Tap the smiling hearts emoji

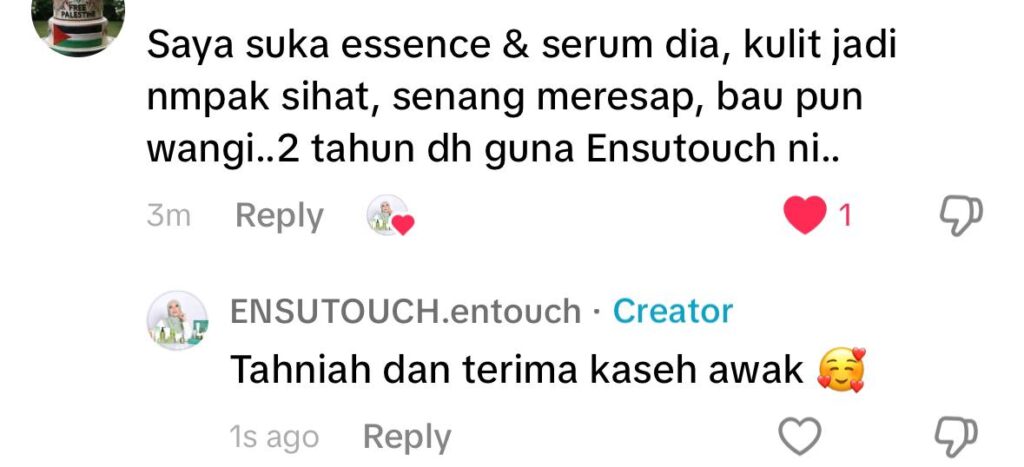(842, 370)
